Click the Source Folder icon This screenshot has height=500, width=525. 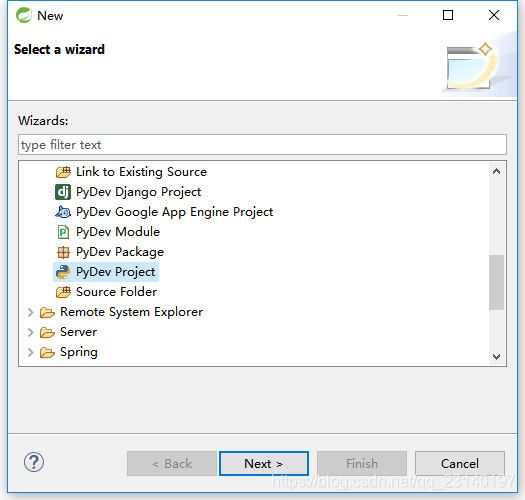point(63,292)
